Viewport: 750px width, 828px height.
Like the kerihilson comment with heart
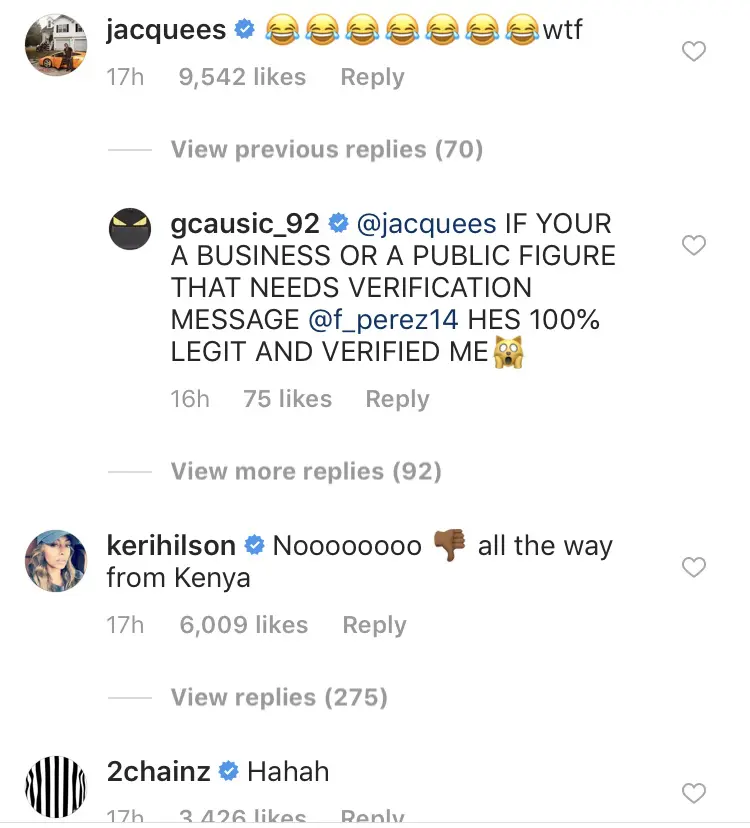click(693, 567)
